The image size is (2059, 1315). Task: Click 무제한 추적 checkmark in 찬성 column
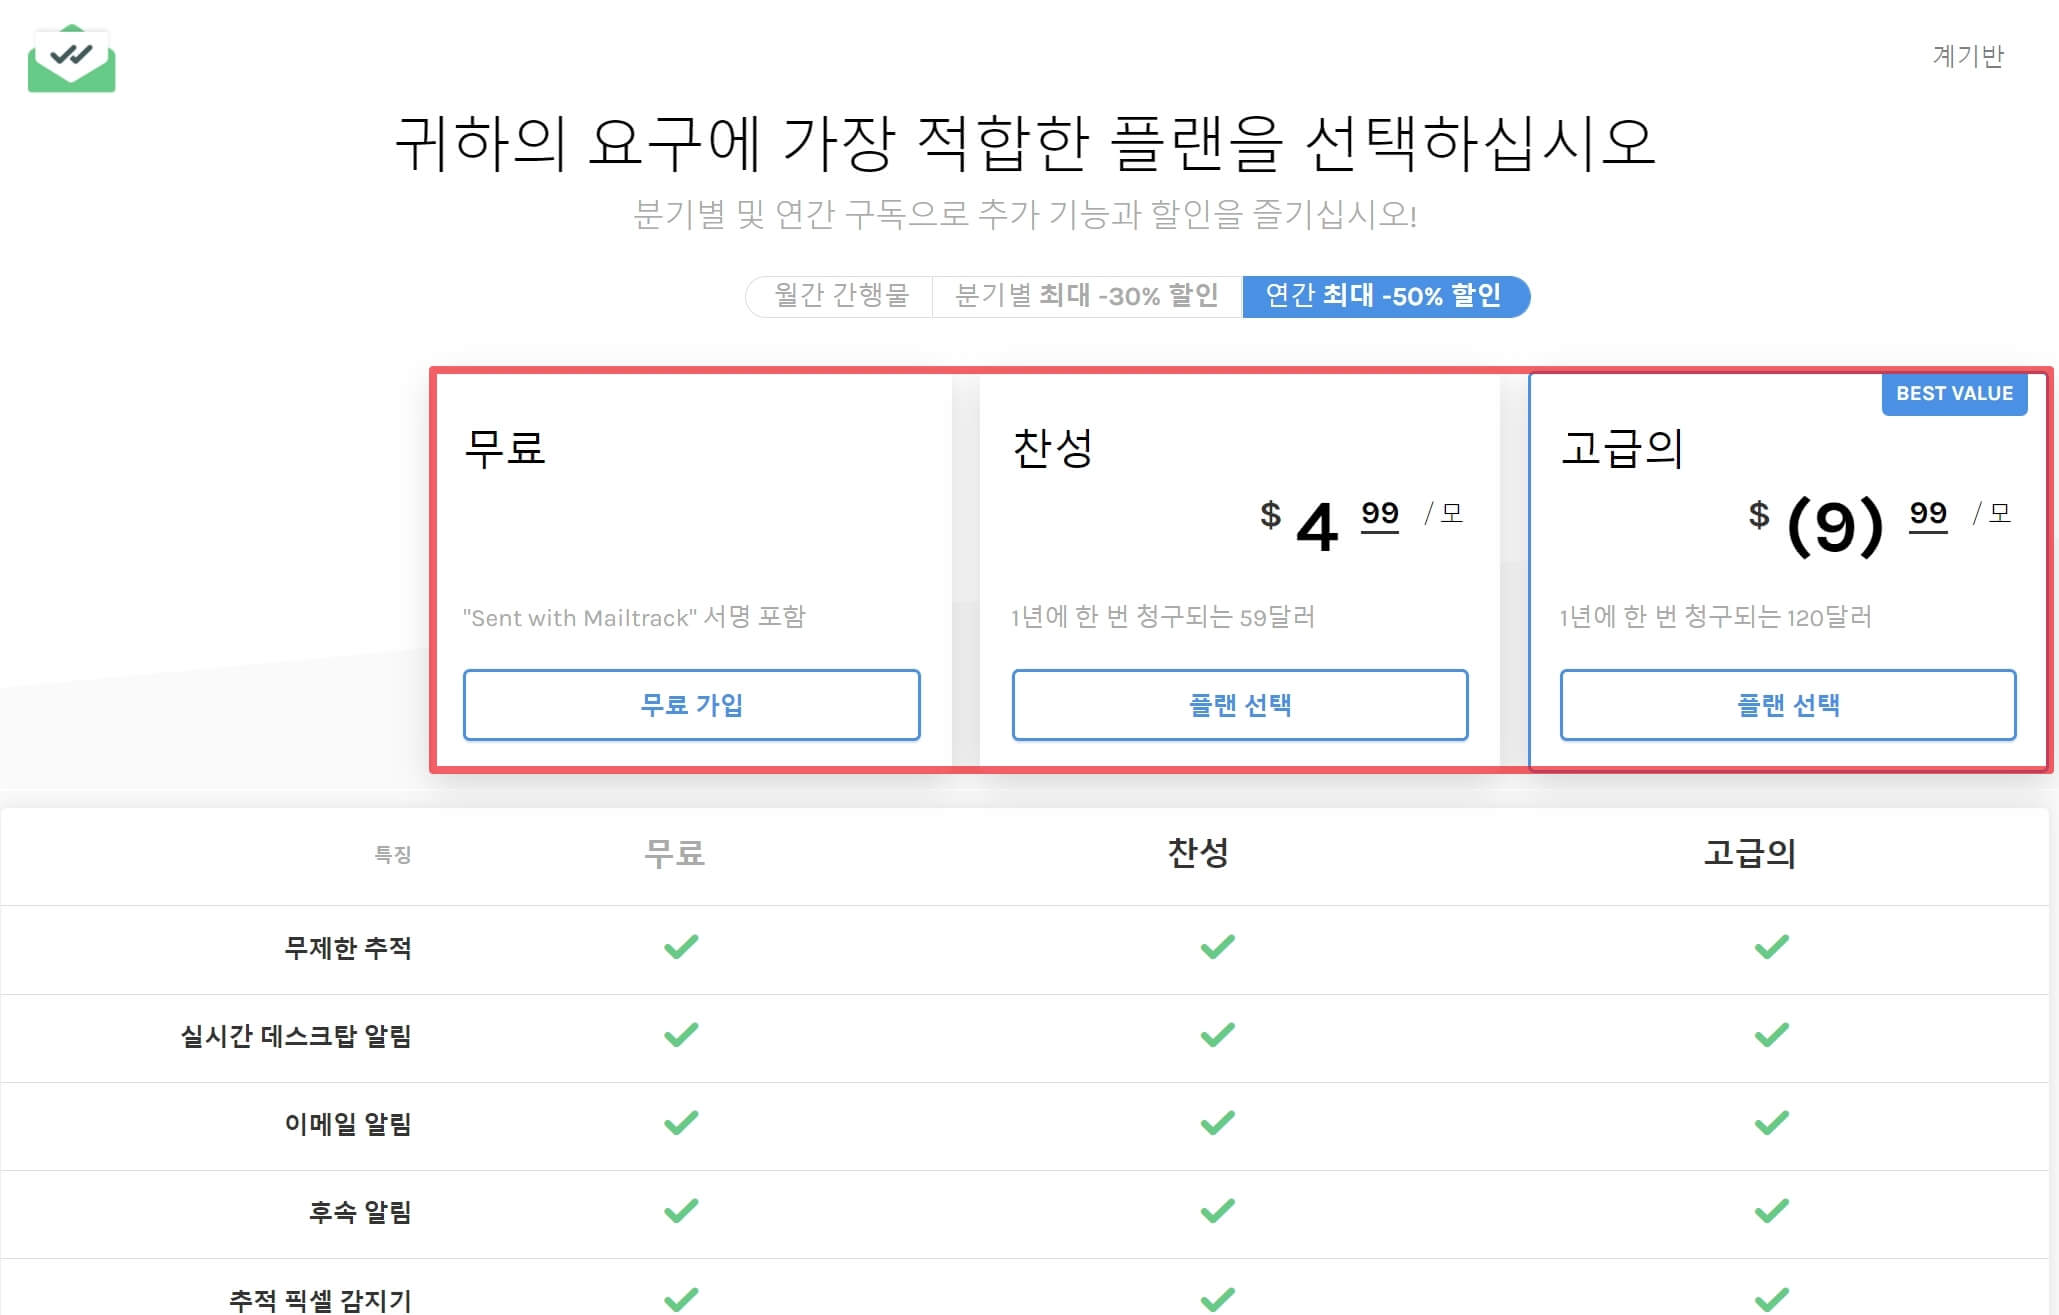1217,946
